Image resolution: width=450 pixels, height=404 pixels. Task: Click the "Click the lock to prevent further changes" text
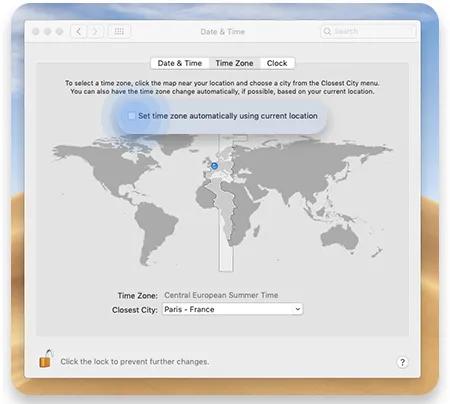tap(135, 362)
